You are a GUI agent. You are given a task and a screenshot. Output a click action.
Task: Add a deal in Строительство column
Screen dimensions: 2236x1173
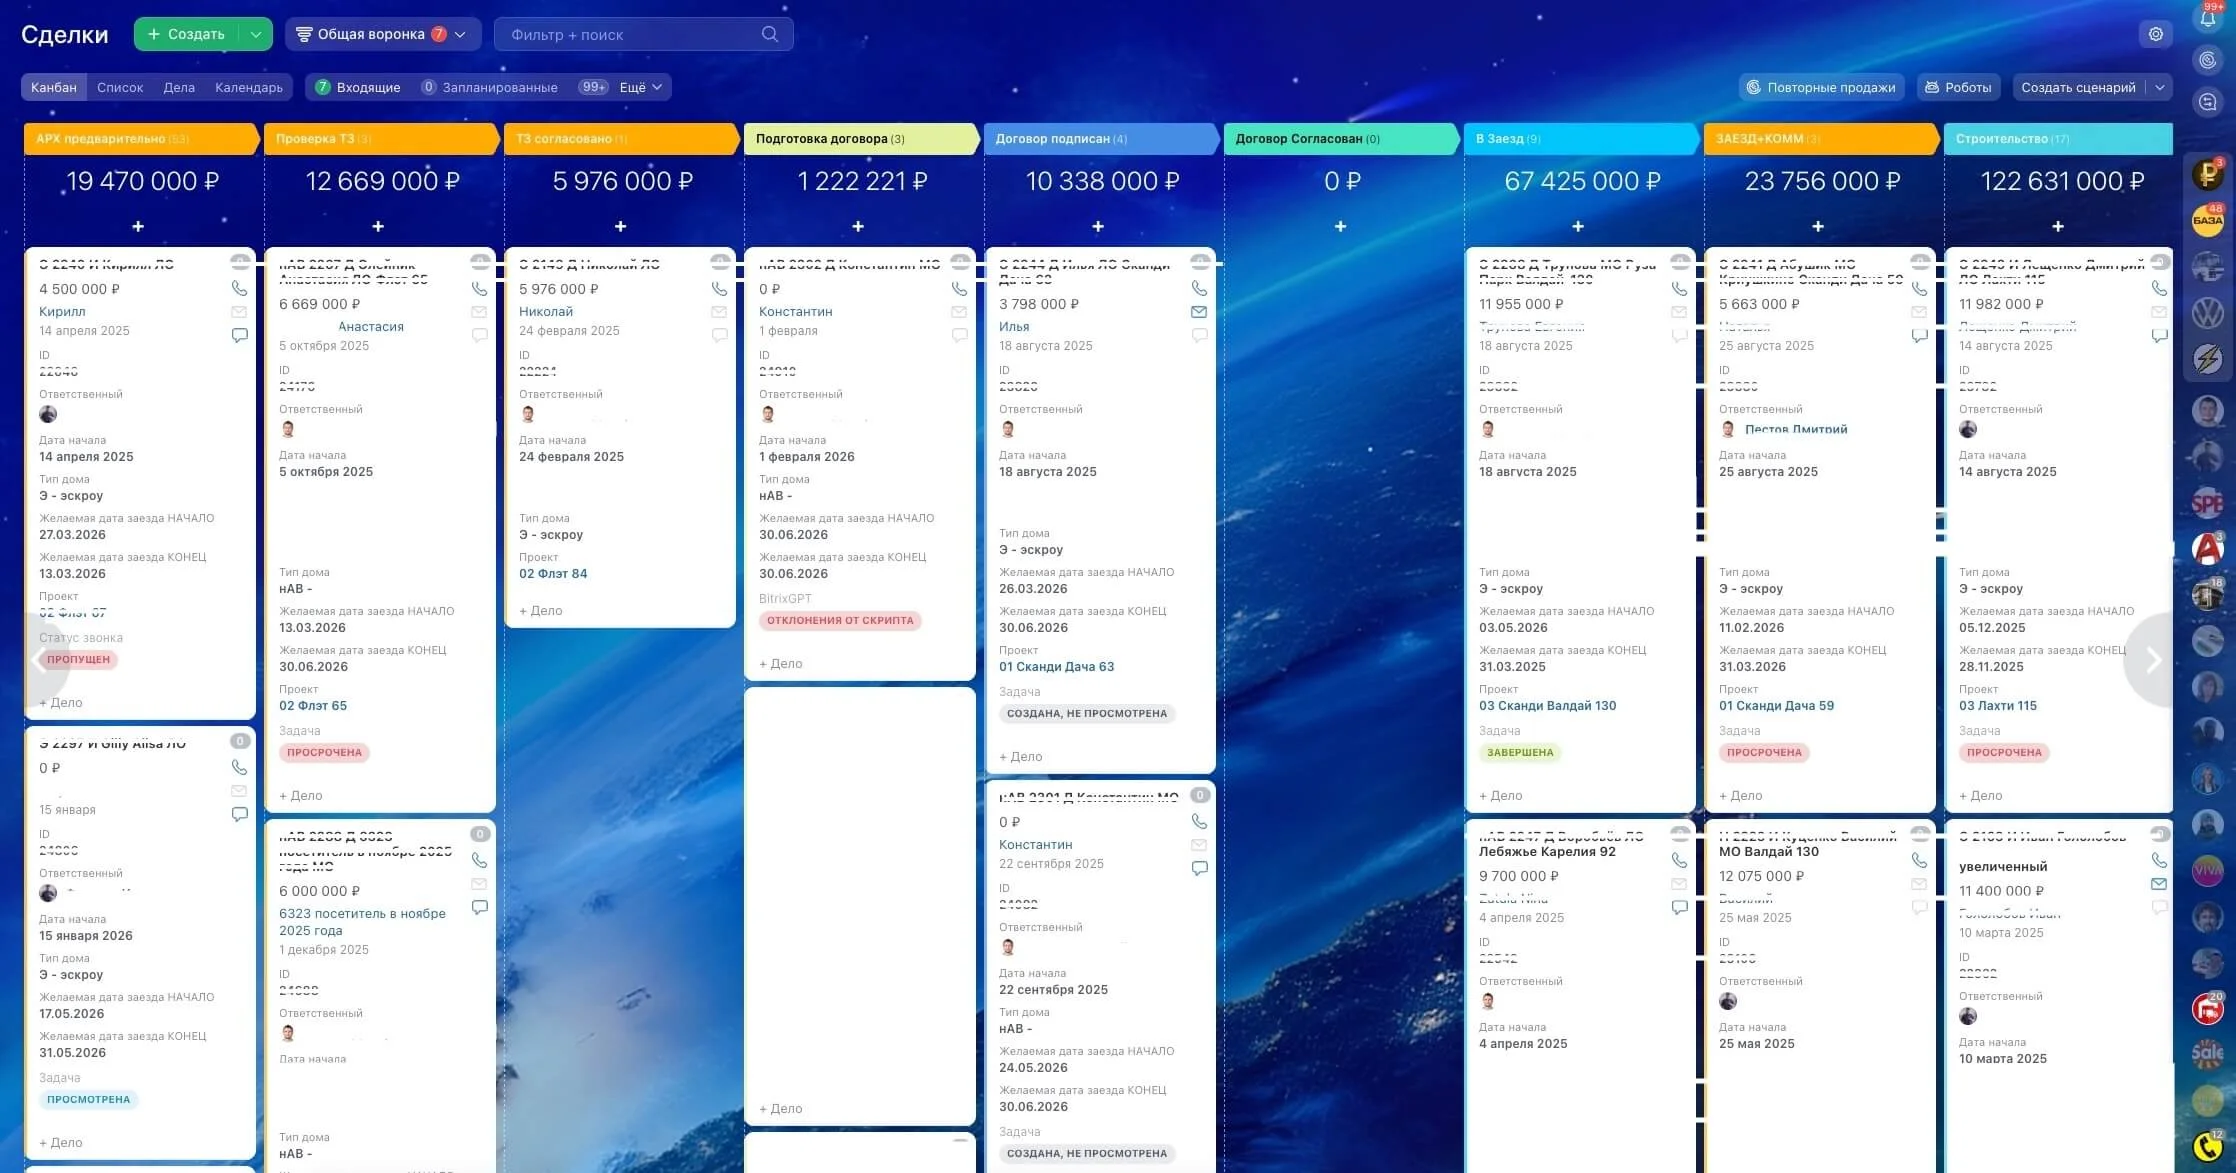pyautogui.click(x=2058, y=227)
